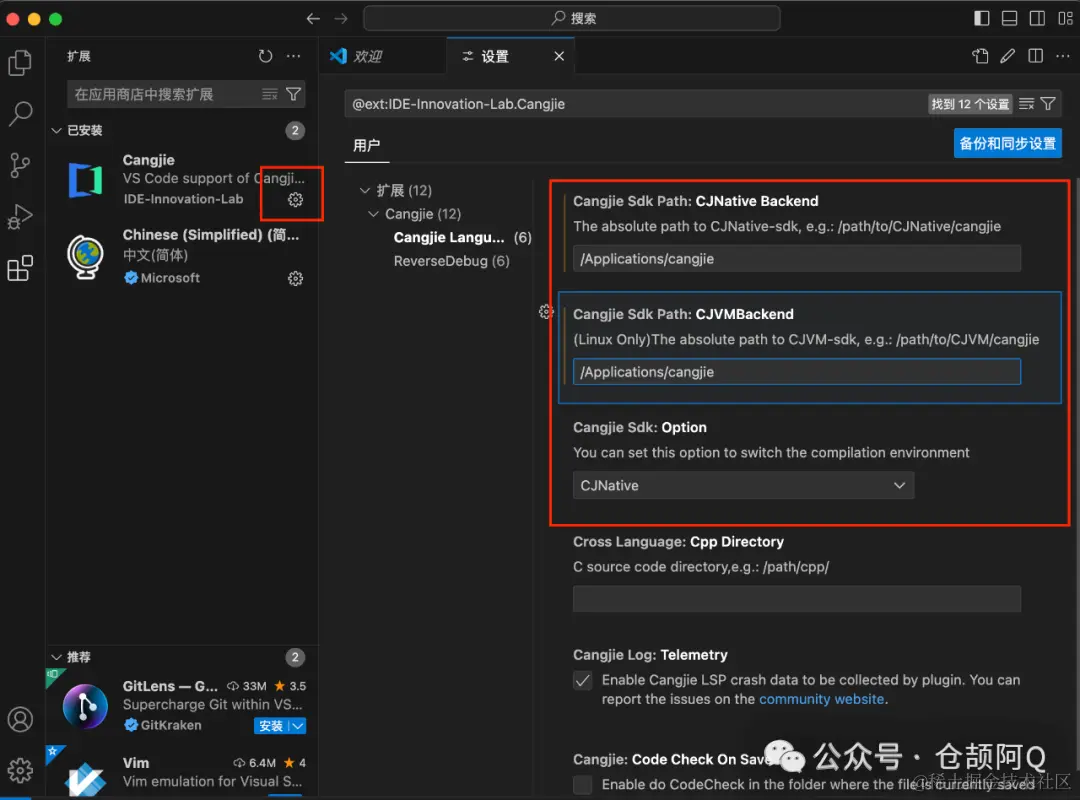Image resolution: width=1080 pixels, height=800 pixels.
Task: Open settings JSON file icon
Action: tap(980, 57)
